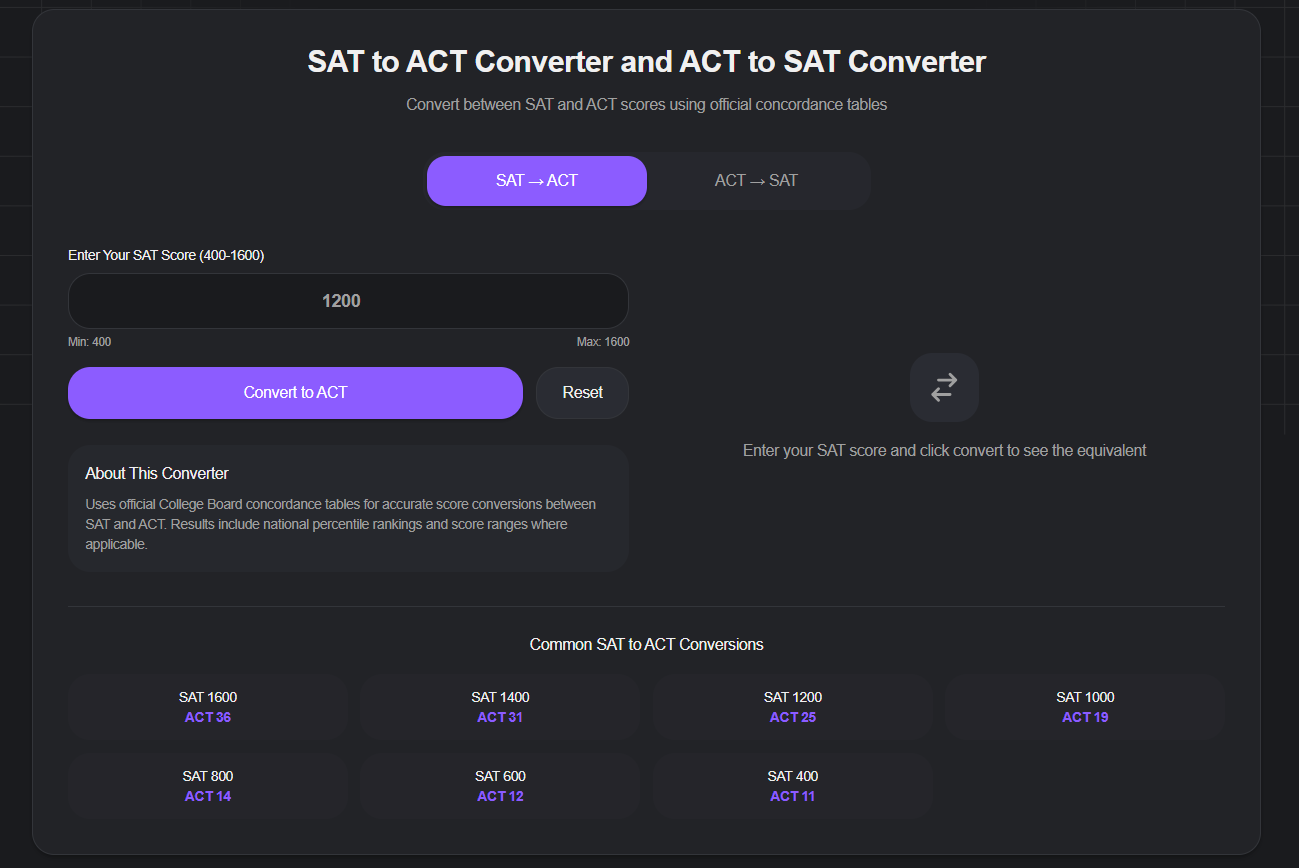
Task: Click the main converter page title
Action: 646,62
